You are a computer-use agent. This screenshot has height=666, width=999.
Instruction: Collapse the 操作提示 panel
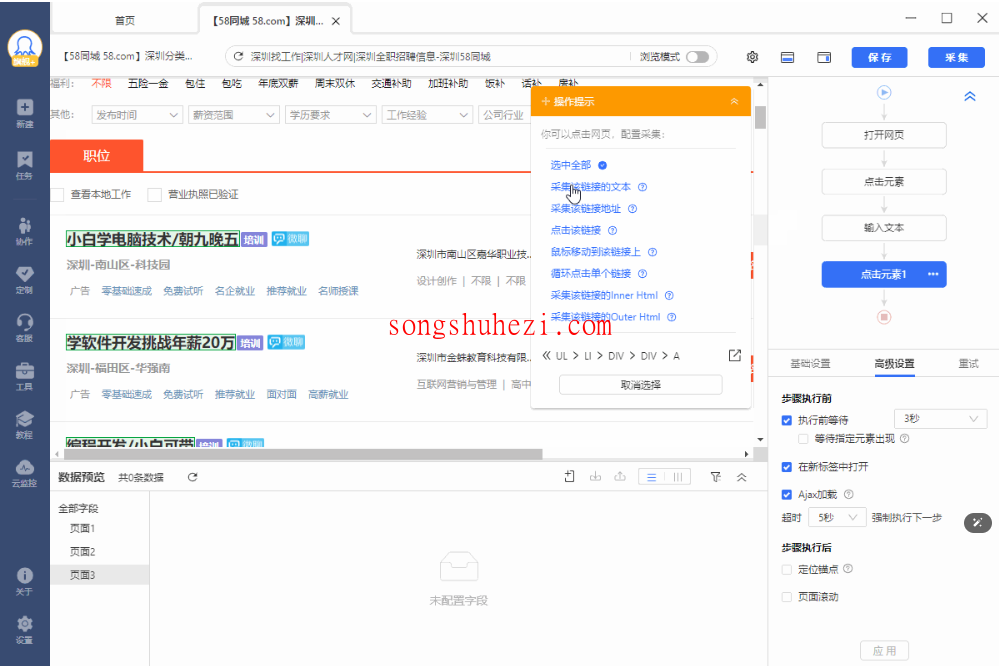tap(734, 101)
